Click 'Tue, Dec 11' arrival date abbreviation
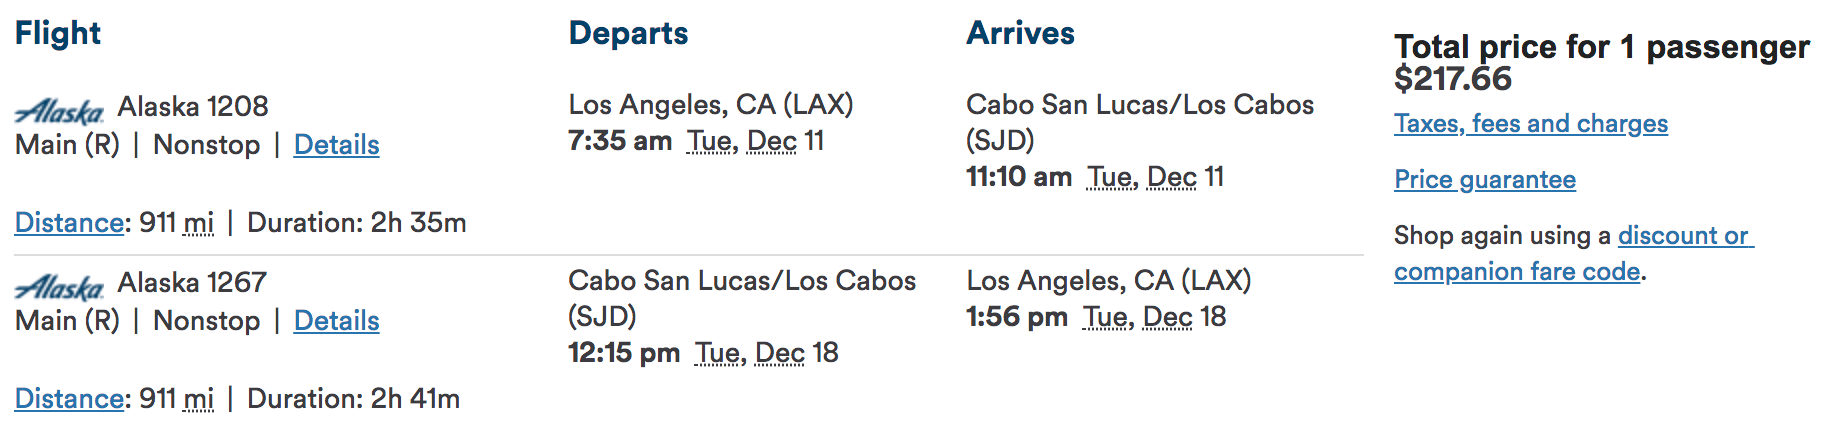Viewport: 1822px width, 432px height. [x=1155, y=177]
